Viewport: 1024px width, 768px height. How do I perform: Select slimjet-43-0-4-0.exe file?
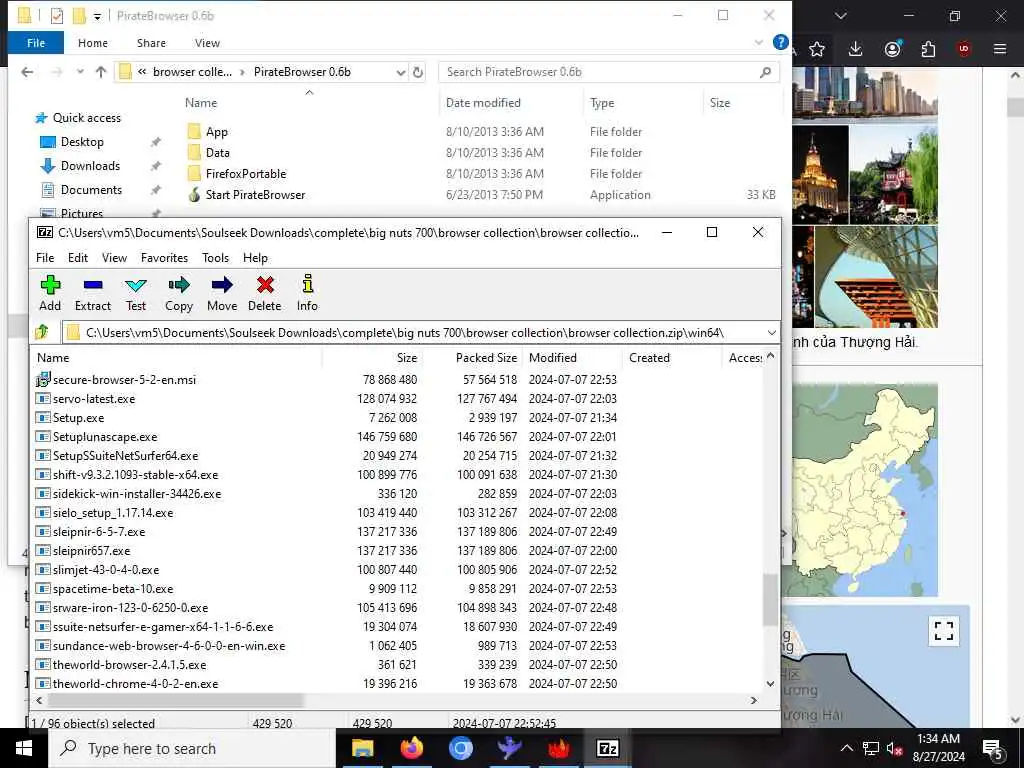(106, 569)
